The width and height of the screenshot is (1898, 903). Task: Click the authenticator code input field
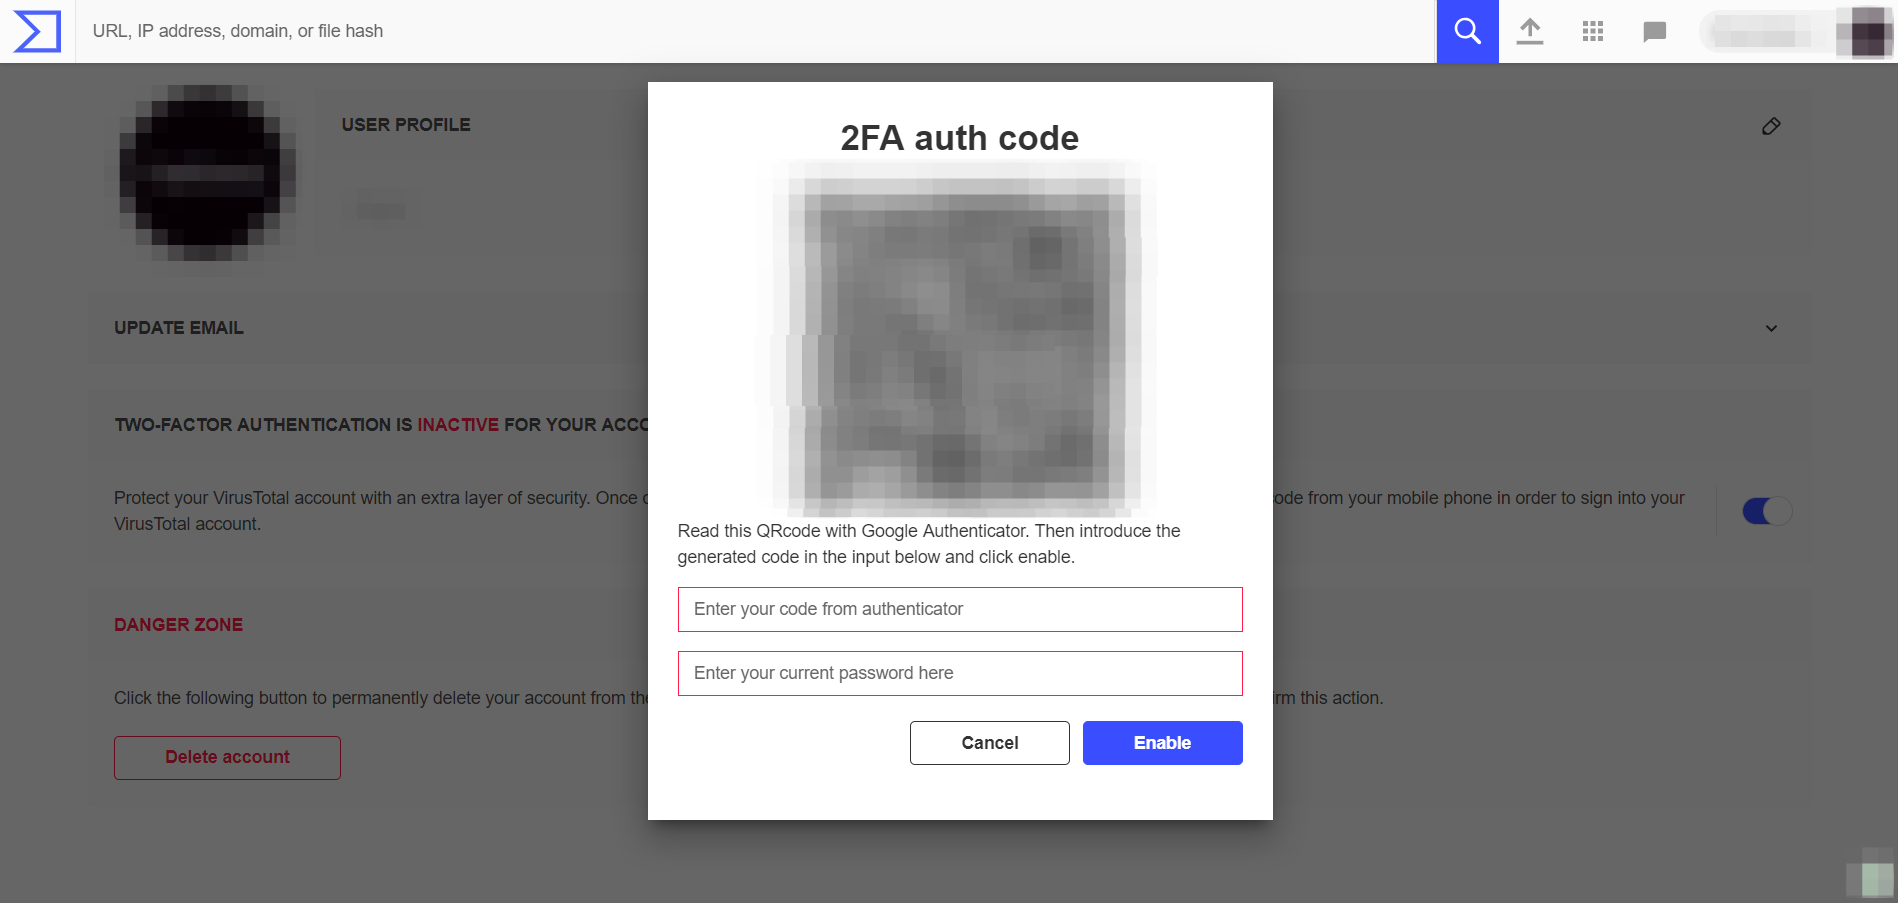pyautogui.click(x=960, y=609)
